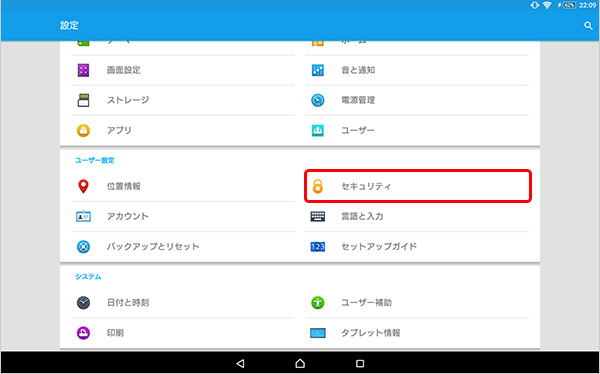
Task: Select セキュリティ security settings
Action: coord(417,186)
